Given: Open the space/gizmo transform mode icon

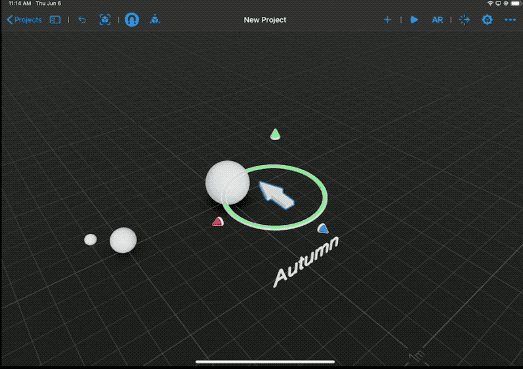Looking at the screenshot, I should pos(154,19).
